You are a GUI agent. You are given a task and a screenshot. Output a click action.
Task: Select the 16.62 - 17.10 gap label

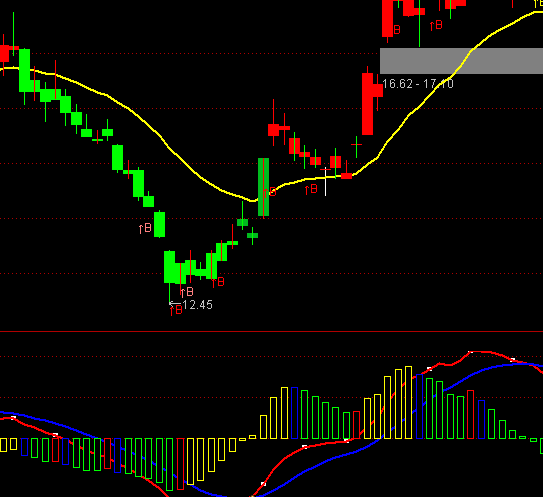pyautogui.click(x=418, y=84)
